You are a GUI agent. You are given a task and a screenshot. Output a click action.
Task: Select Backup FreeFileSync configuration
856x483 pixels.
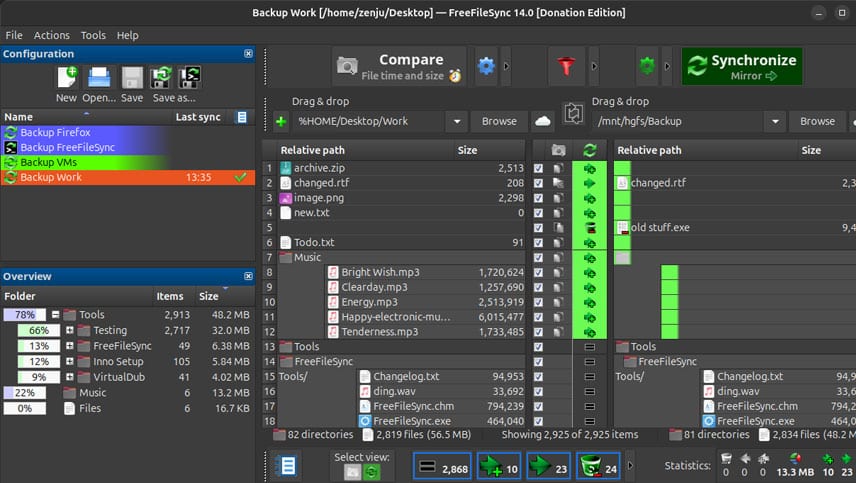pyautogui.click(x=128, y=147)
